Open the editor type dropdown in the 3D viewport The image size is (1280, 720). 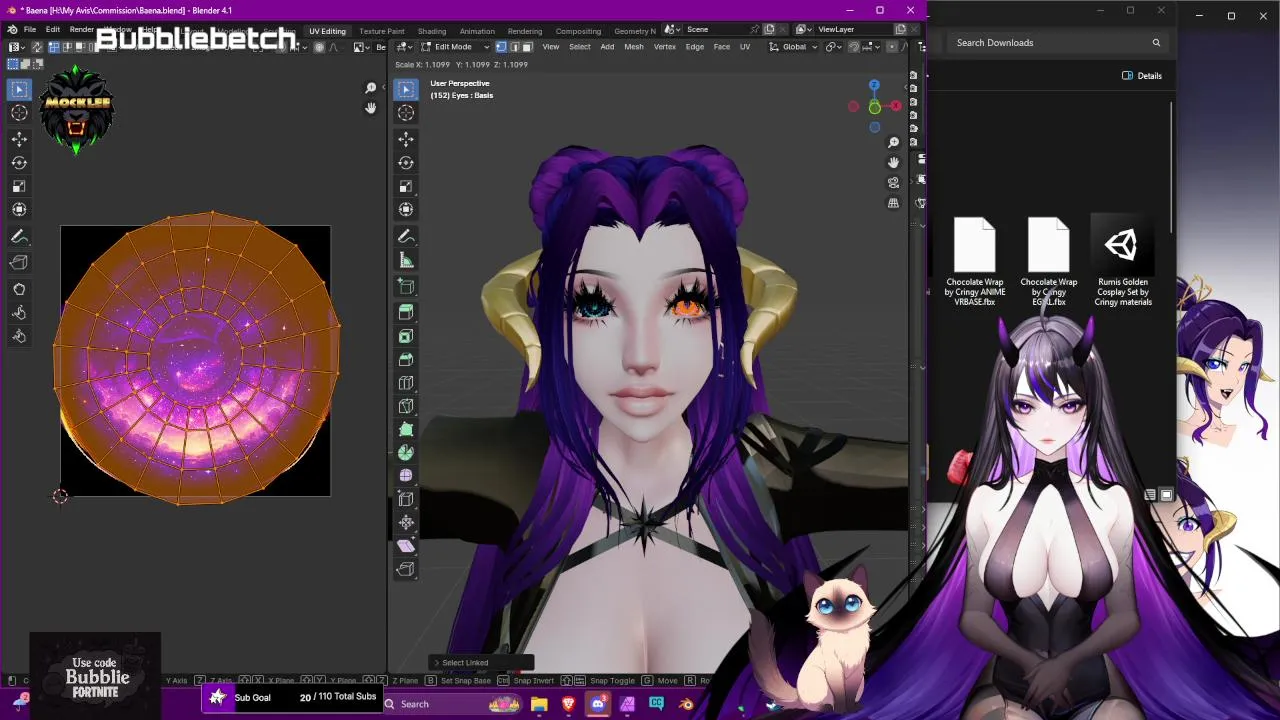[x=404, y=47]
